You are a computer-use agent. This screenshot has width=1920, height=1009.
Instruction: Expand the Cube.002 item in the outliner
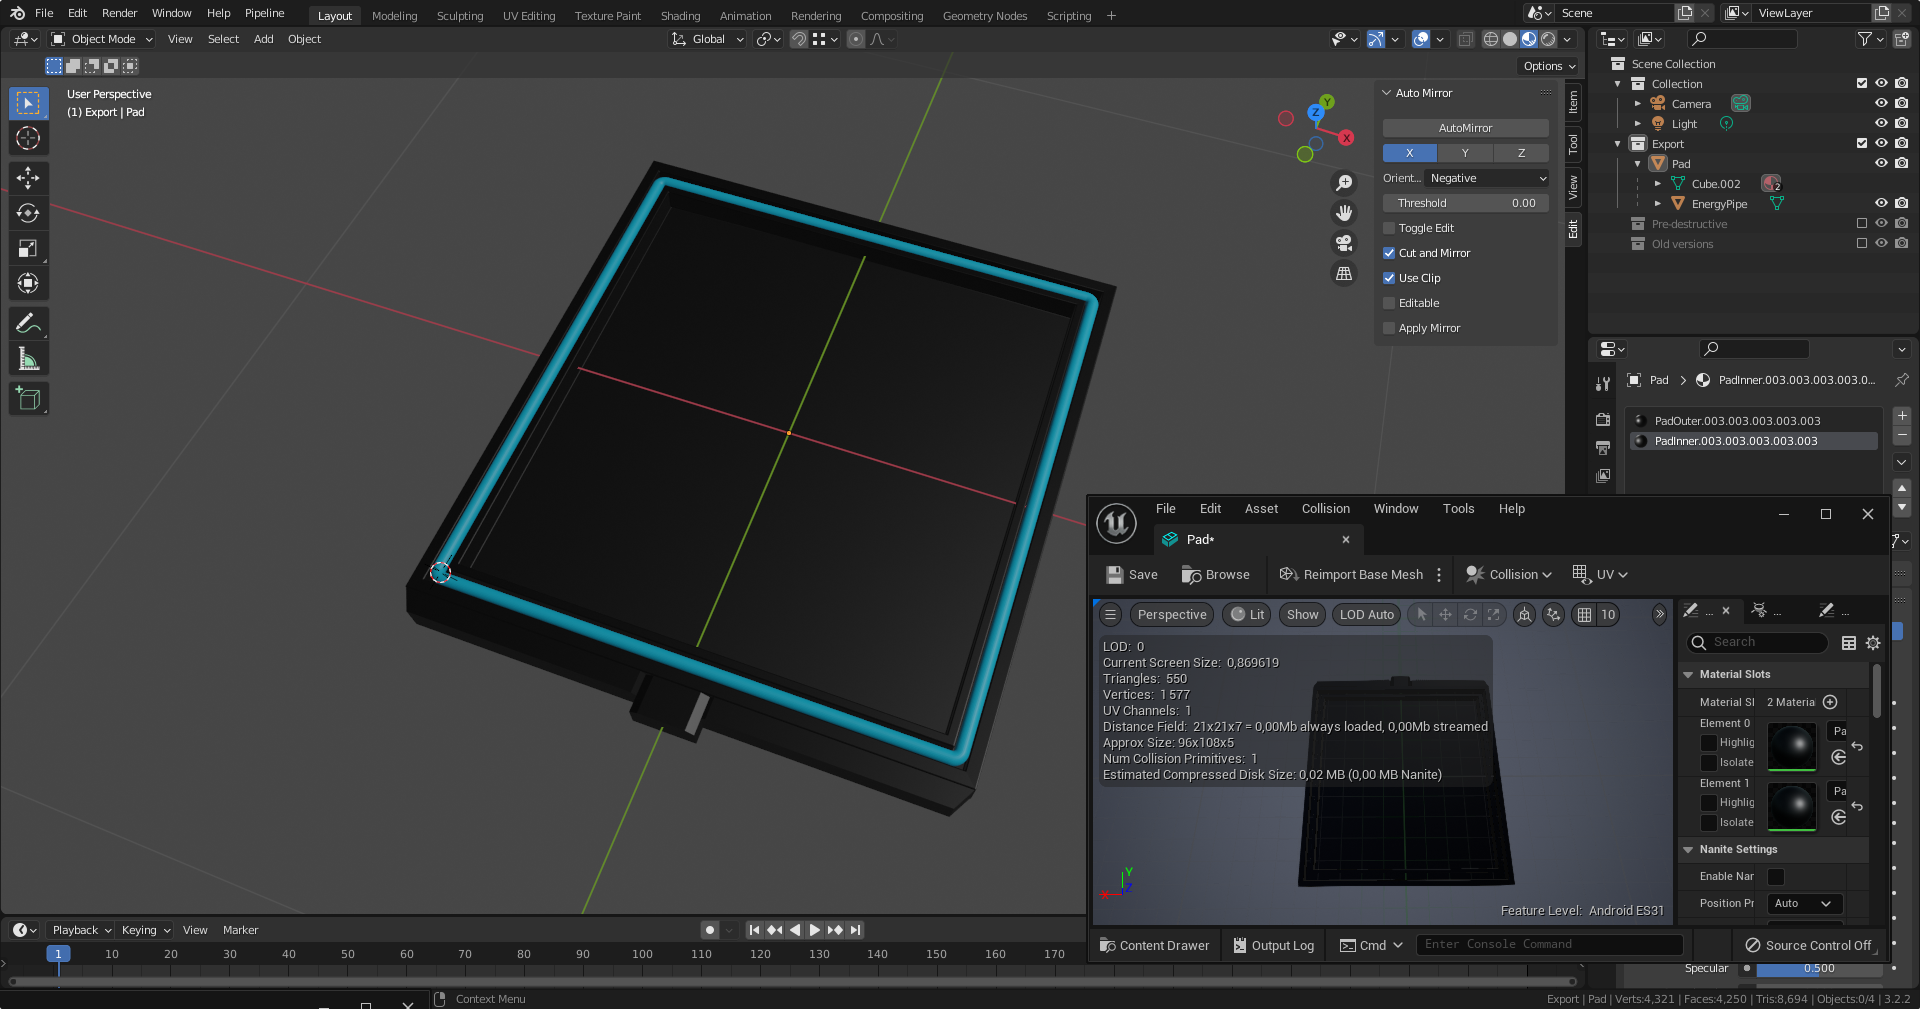[1659, 184]
